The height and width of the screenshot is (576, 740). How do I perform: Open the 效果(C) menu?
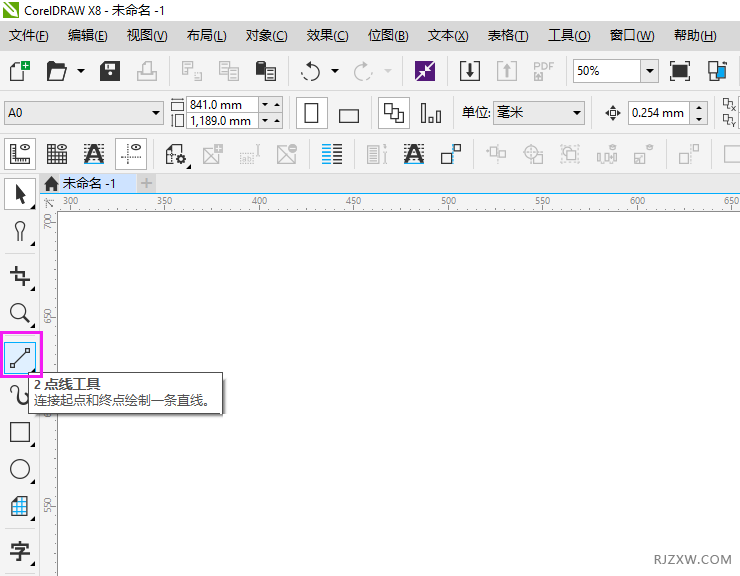click(327, 35)
